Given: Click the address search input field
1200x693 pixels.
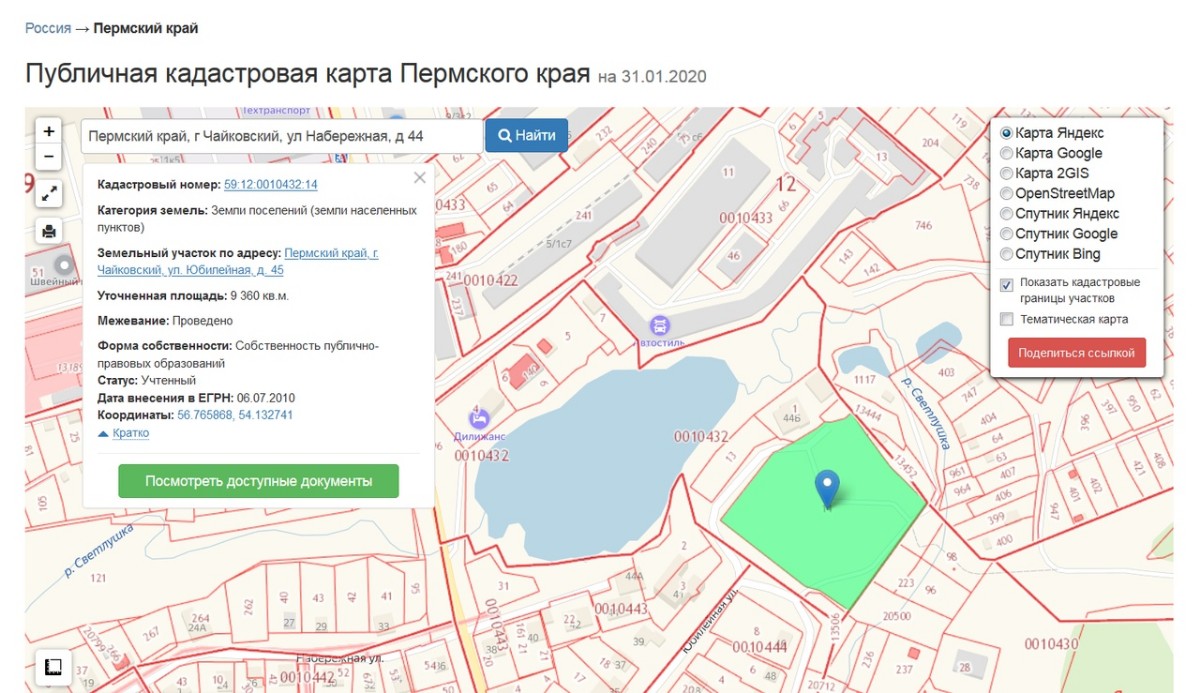Looking at the screenshot, I should (281, 136).
